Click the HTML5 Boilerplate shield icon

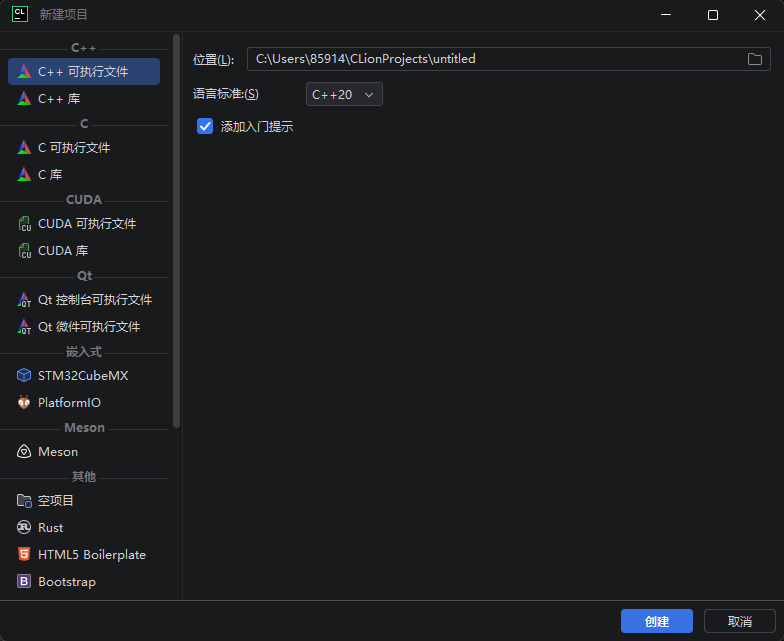pos(24,554)
